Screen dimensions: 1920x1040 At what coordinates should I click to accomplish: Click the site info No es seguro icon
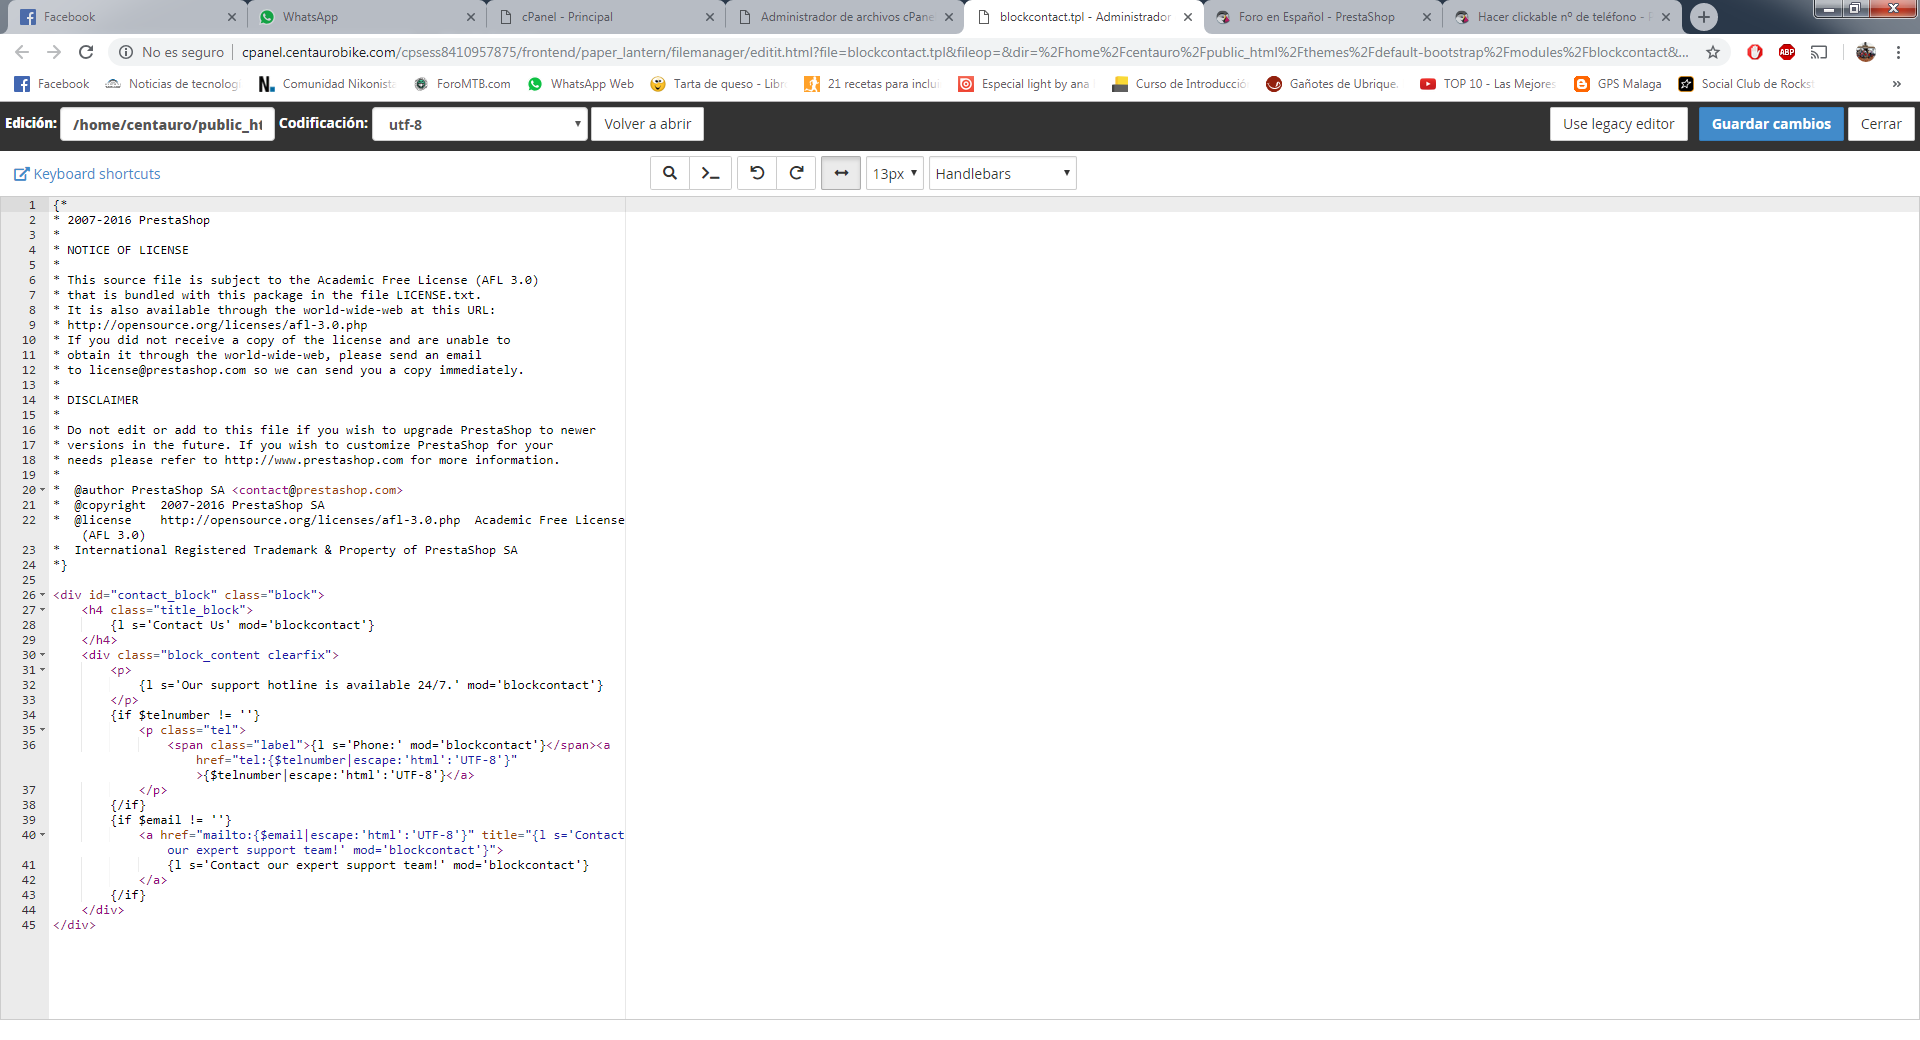tap(126, 52)
